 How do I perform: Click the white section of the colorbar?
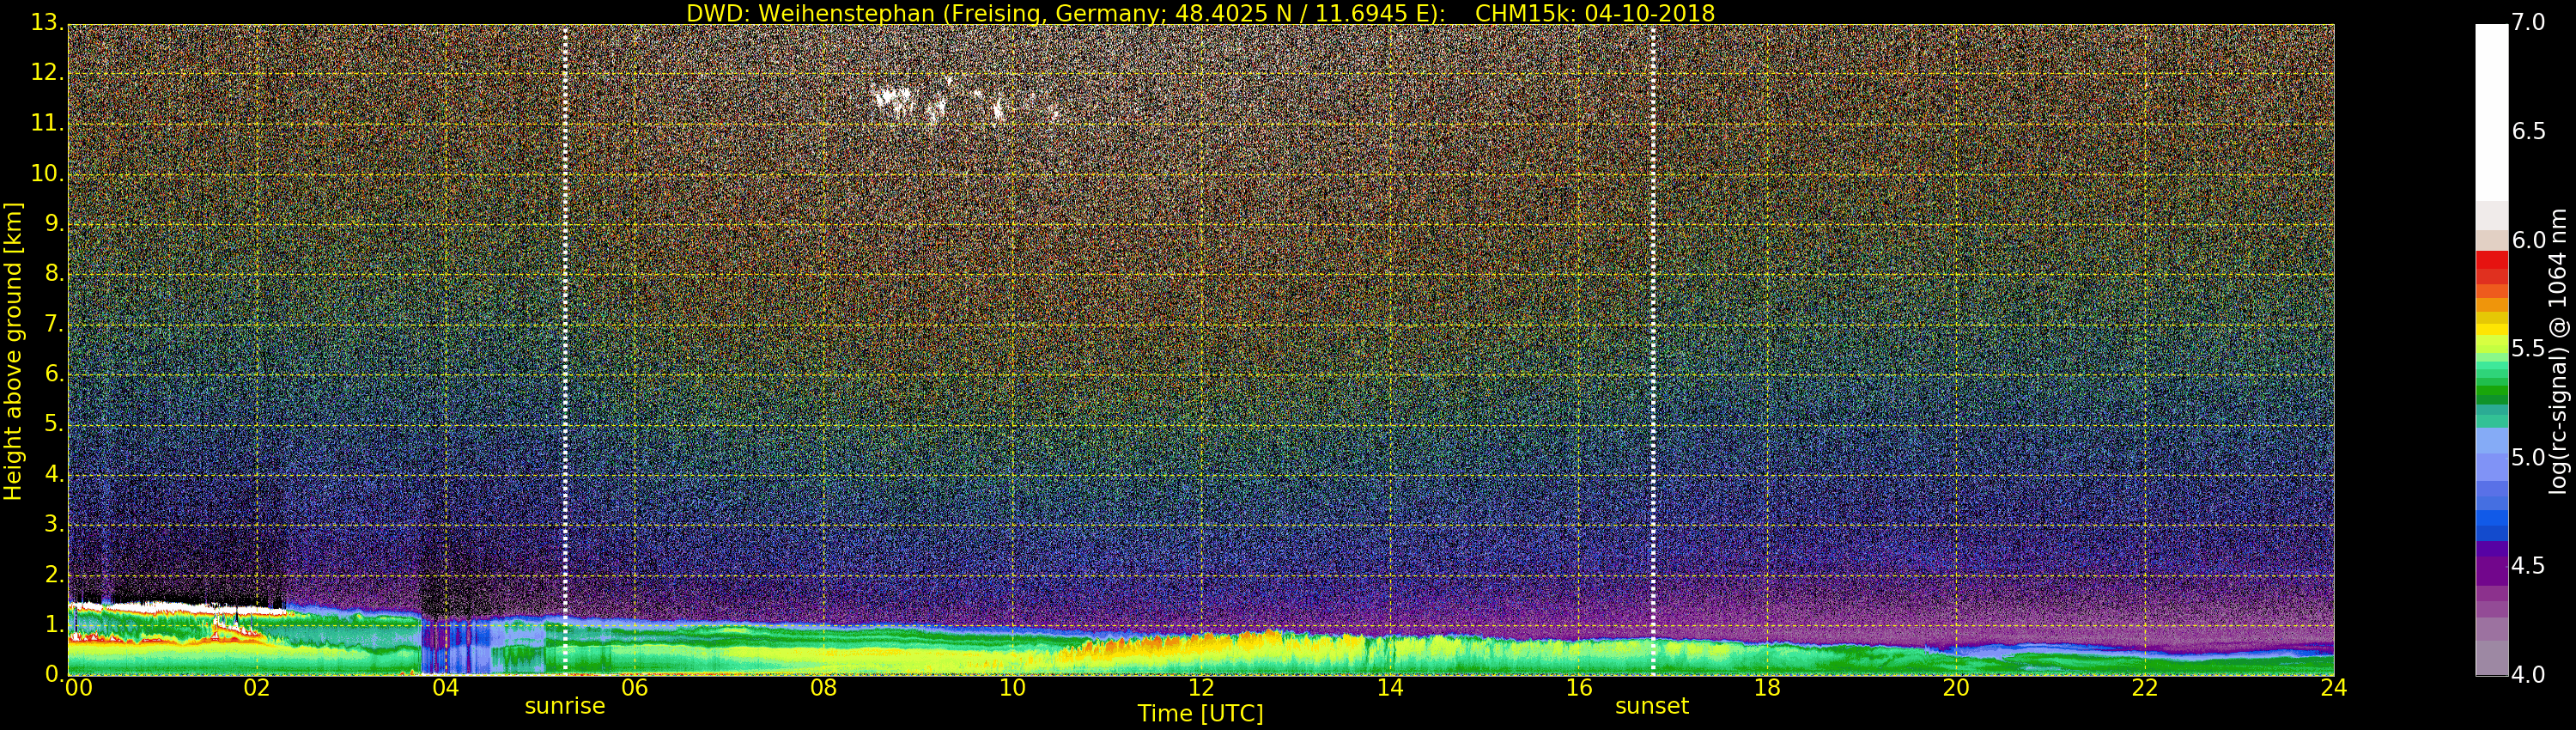2491,110
